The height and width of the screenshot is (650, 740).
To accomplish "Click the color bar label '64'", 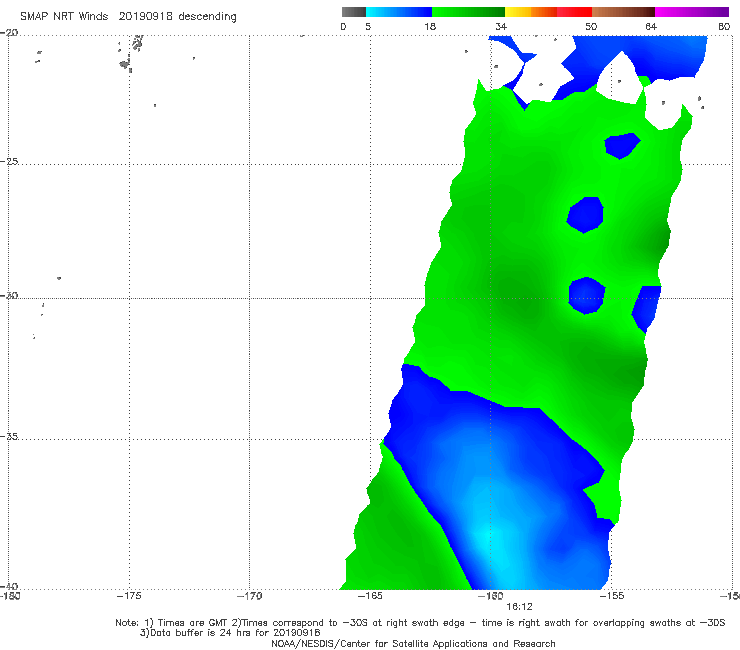I will 651,27.
